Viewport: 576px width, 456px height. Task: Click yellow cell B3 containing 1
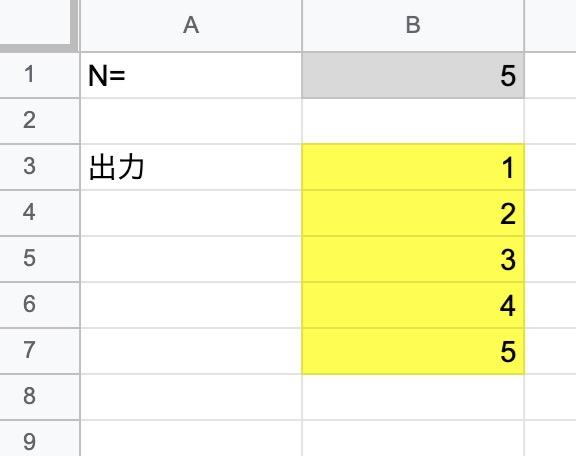[x=413, y=167]
